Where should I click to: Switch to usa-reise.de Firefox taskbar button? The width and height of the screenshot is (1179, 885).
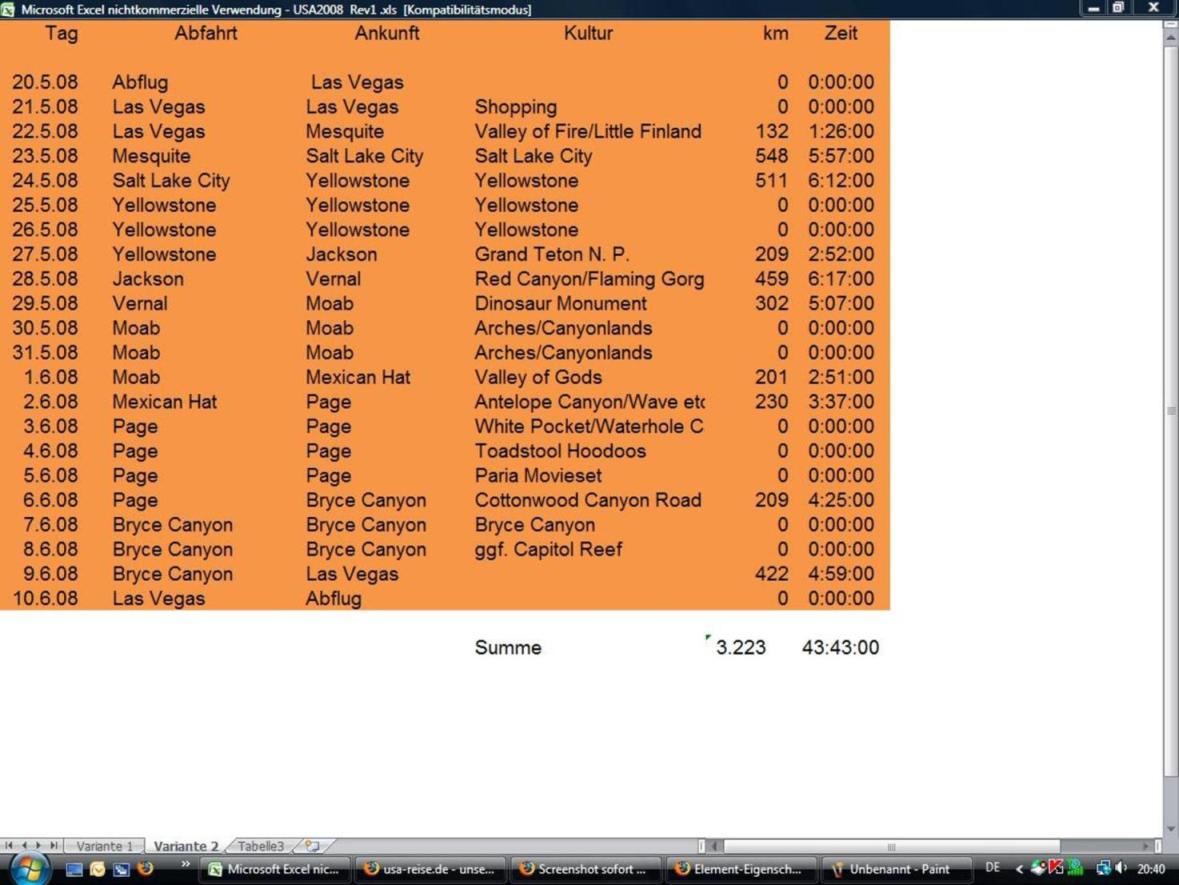click(430, 869)
